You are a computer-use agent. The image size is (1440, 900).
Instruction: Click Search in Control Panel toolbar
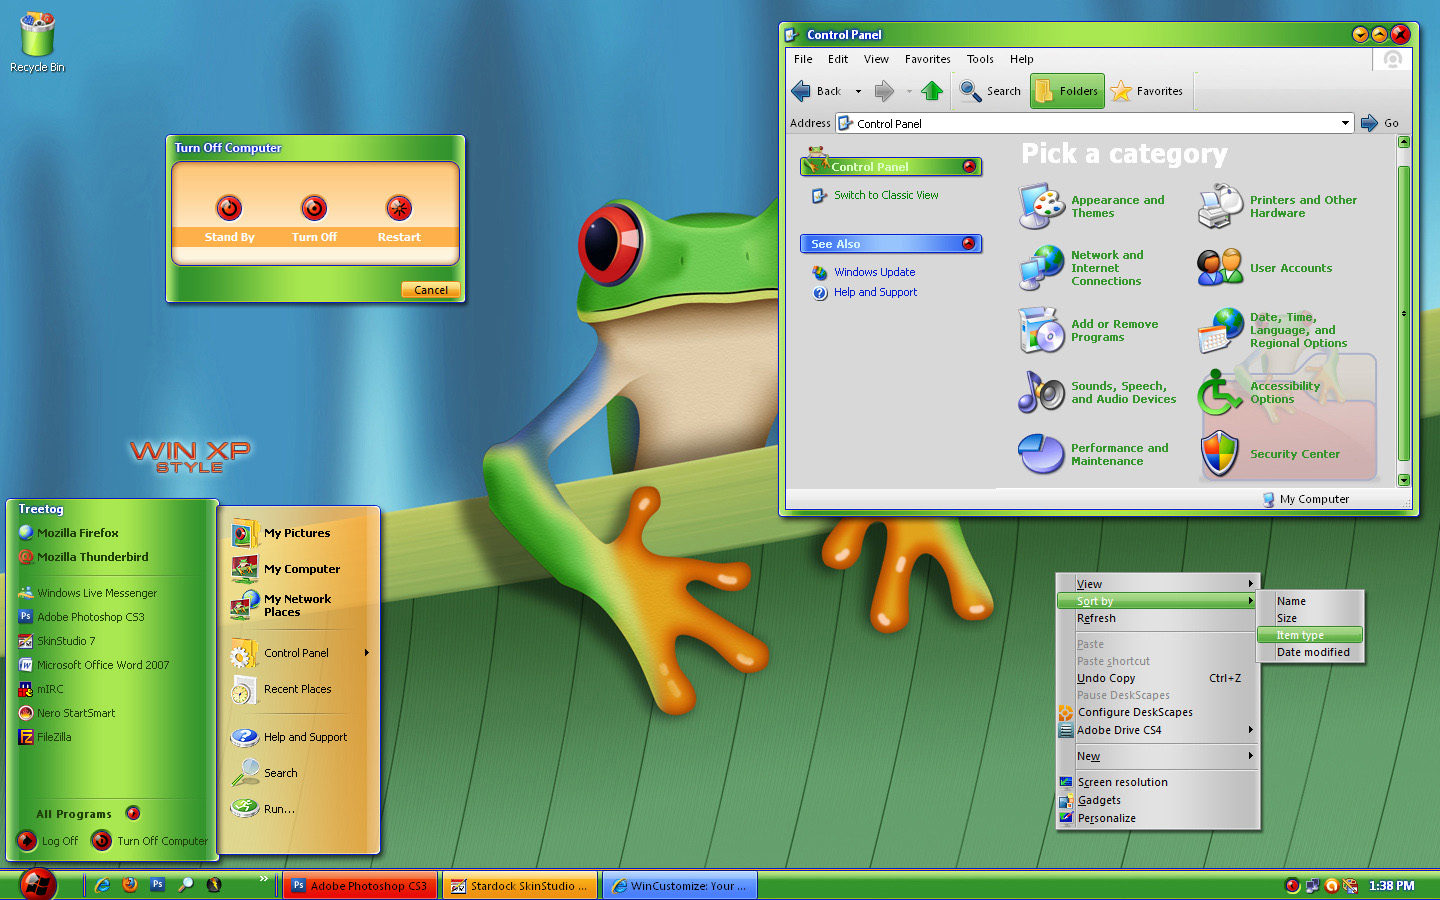[990, 91]
